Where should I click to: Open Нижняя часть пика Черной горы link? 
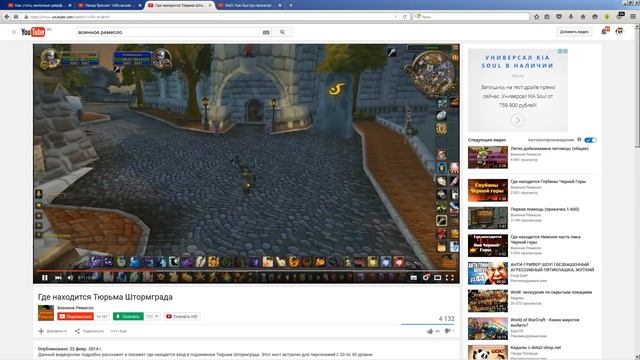click(546, 239)
